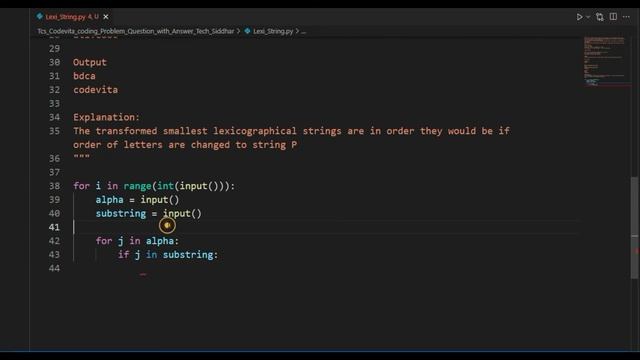Click the closing triple quotes on line 36
Screen dimensions: 640x360
click(x=81, y=157)
